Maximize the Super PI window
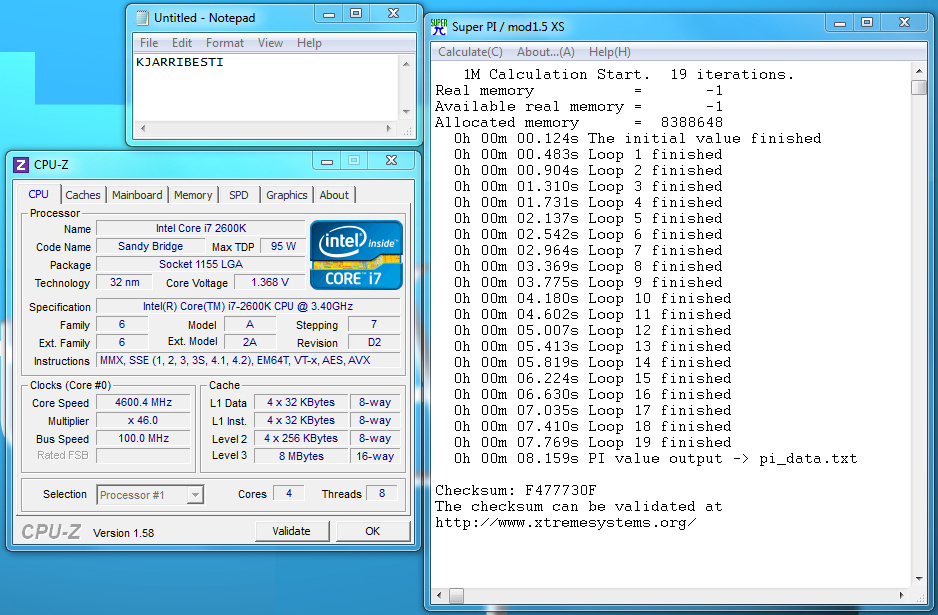The image size is (938, 615). 866,23
